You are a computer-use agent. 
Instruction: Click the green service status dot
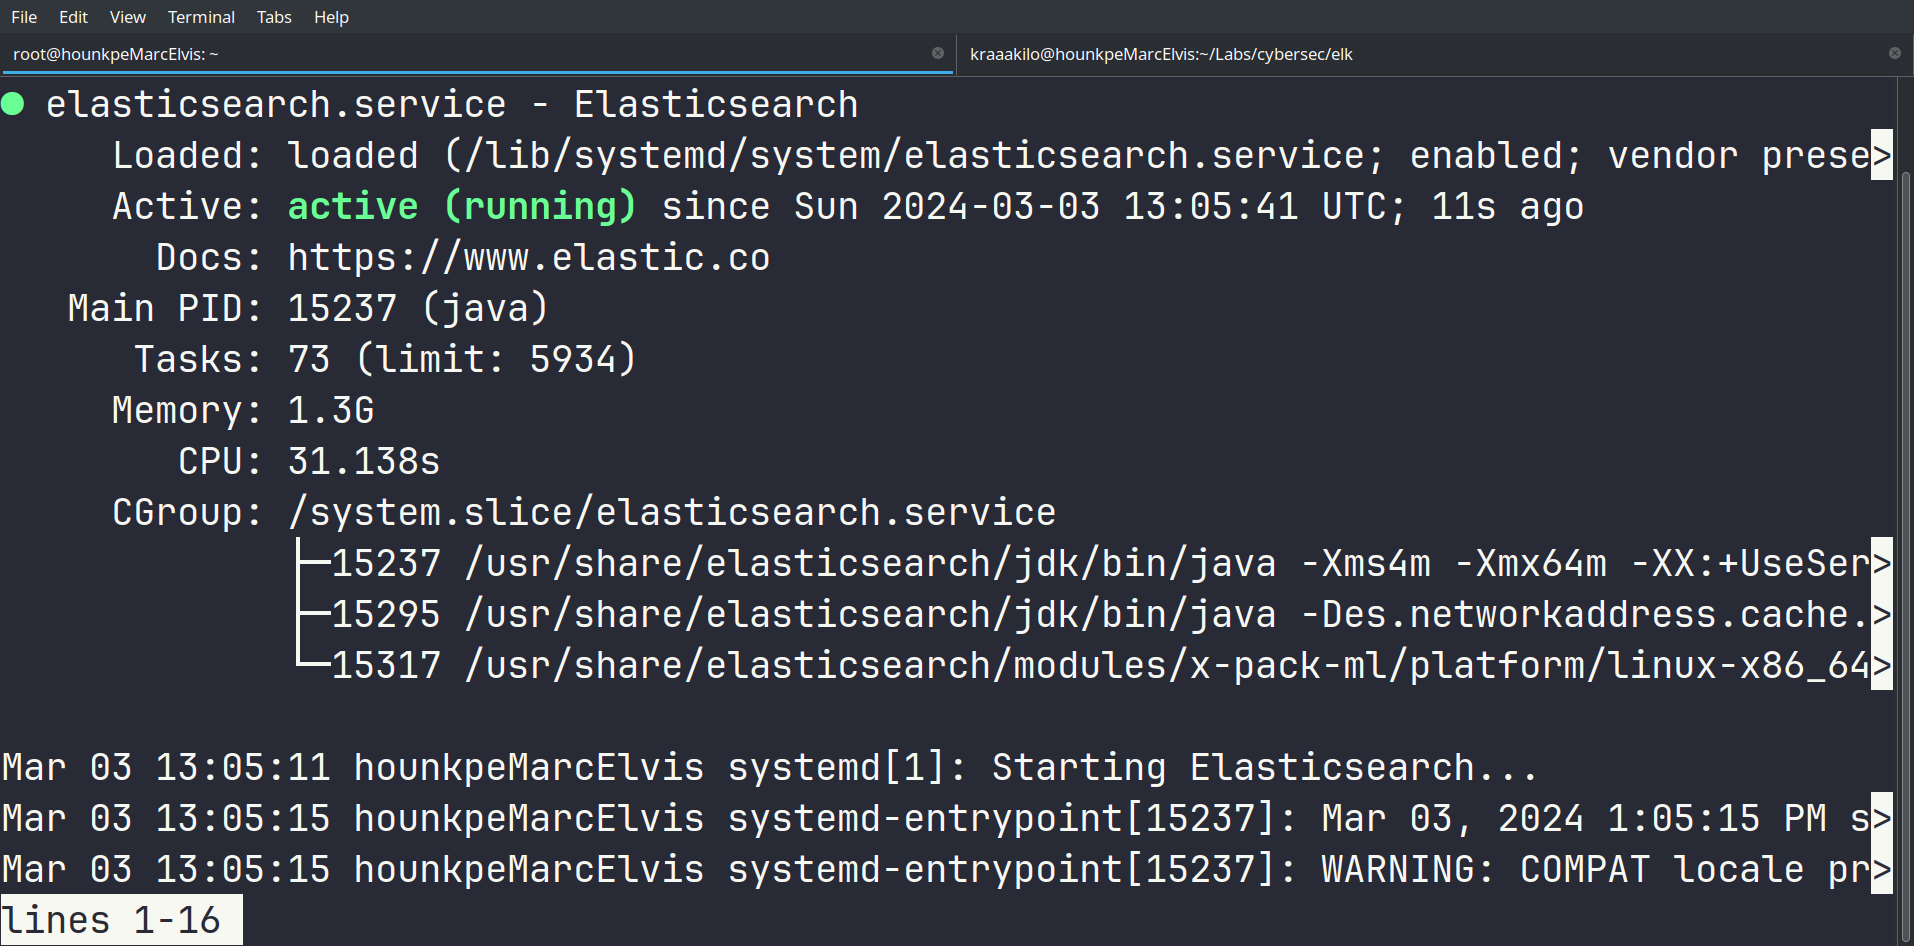(13, 104)
